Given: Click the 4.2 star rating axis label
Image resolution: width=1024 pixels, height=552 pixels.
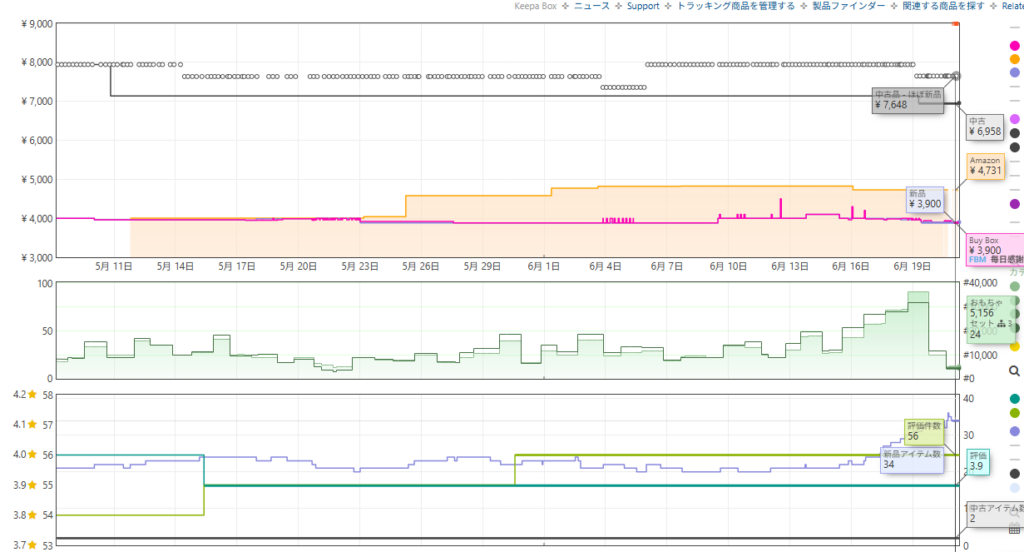Looking at the screenshot, I should click(x=25, y=395).
